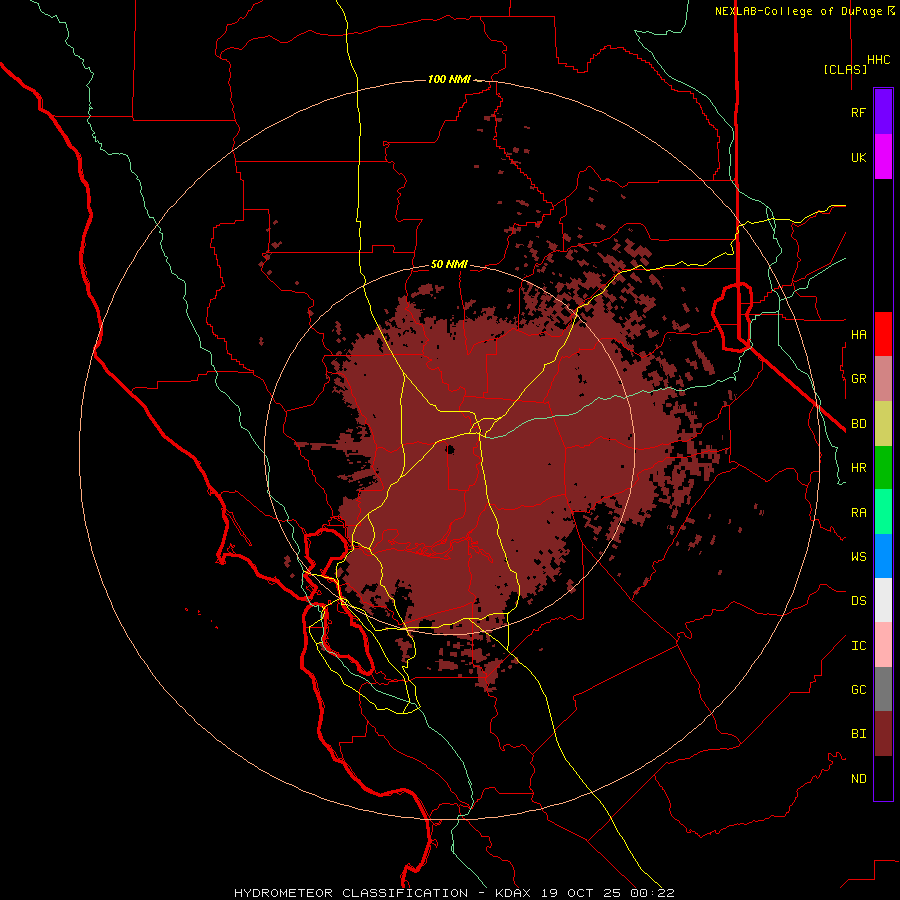Click the RA legend label
The height and width of the screenshot is (900, 900).
click(858, 513)
